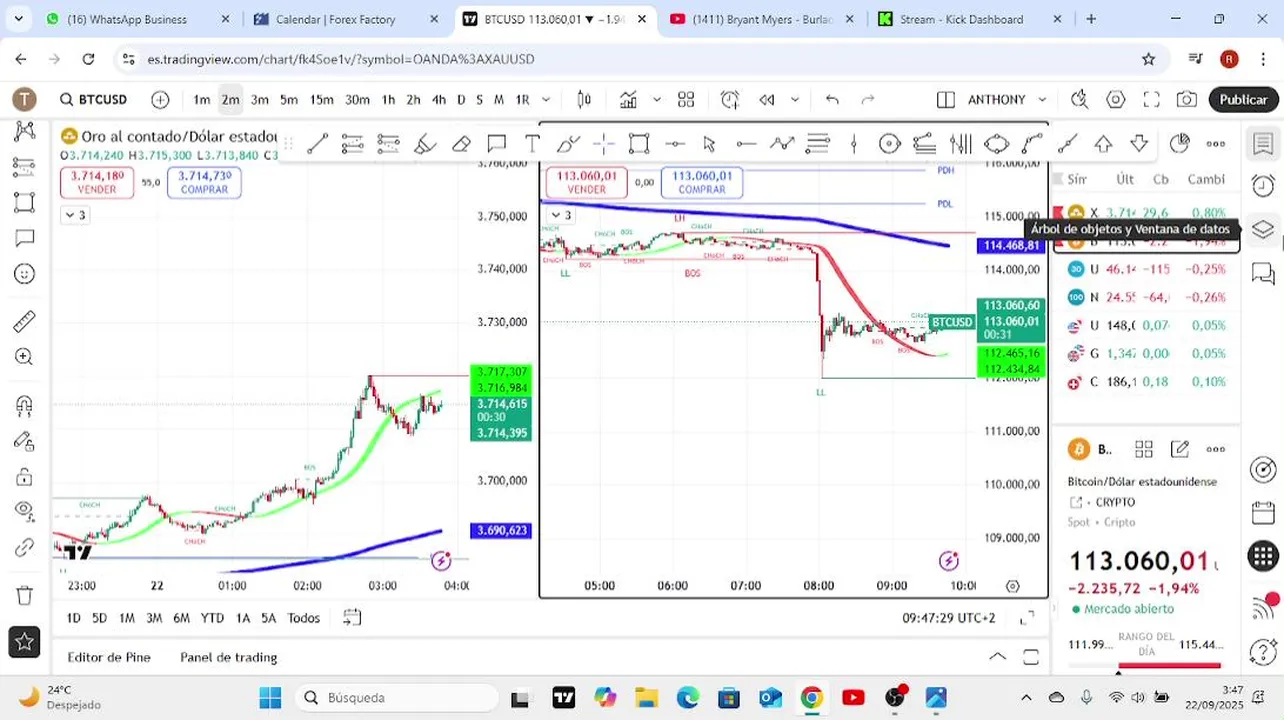
Task: Select the 1D date range
Action: click(73, 618)
